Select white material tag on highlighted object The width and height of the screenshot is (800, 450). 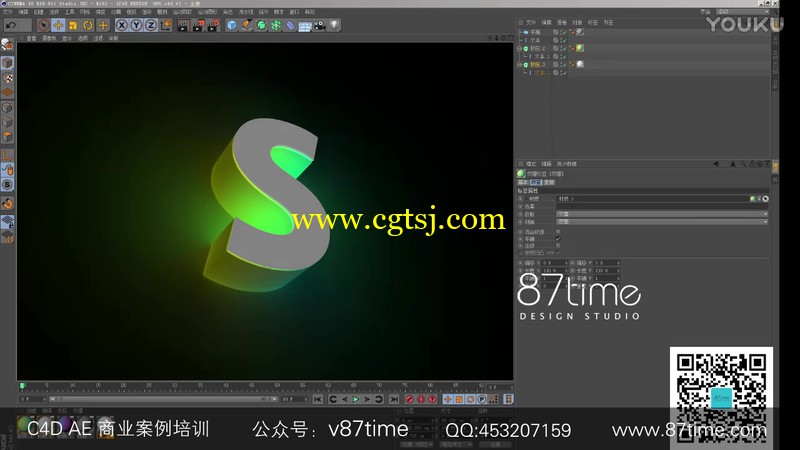click(580, 64)
